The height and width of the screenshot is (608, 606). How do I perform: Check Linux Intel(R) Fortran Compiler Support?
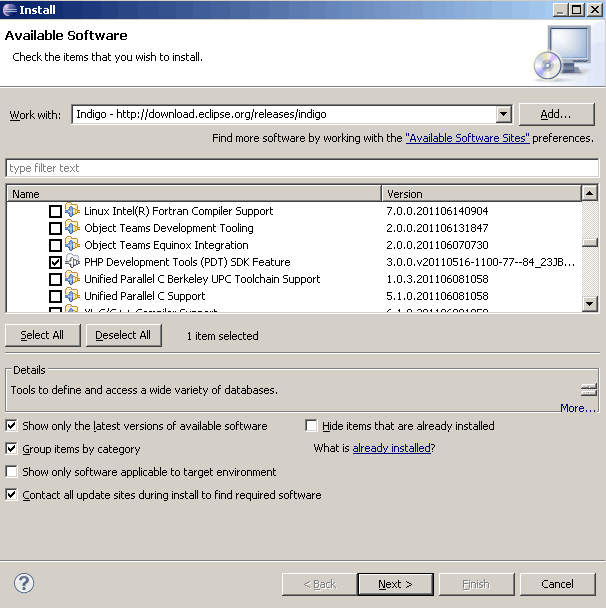coord(55,211)
